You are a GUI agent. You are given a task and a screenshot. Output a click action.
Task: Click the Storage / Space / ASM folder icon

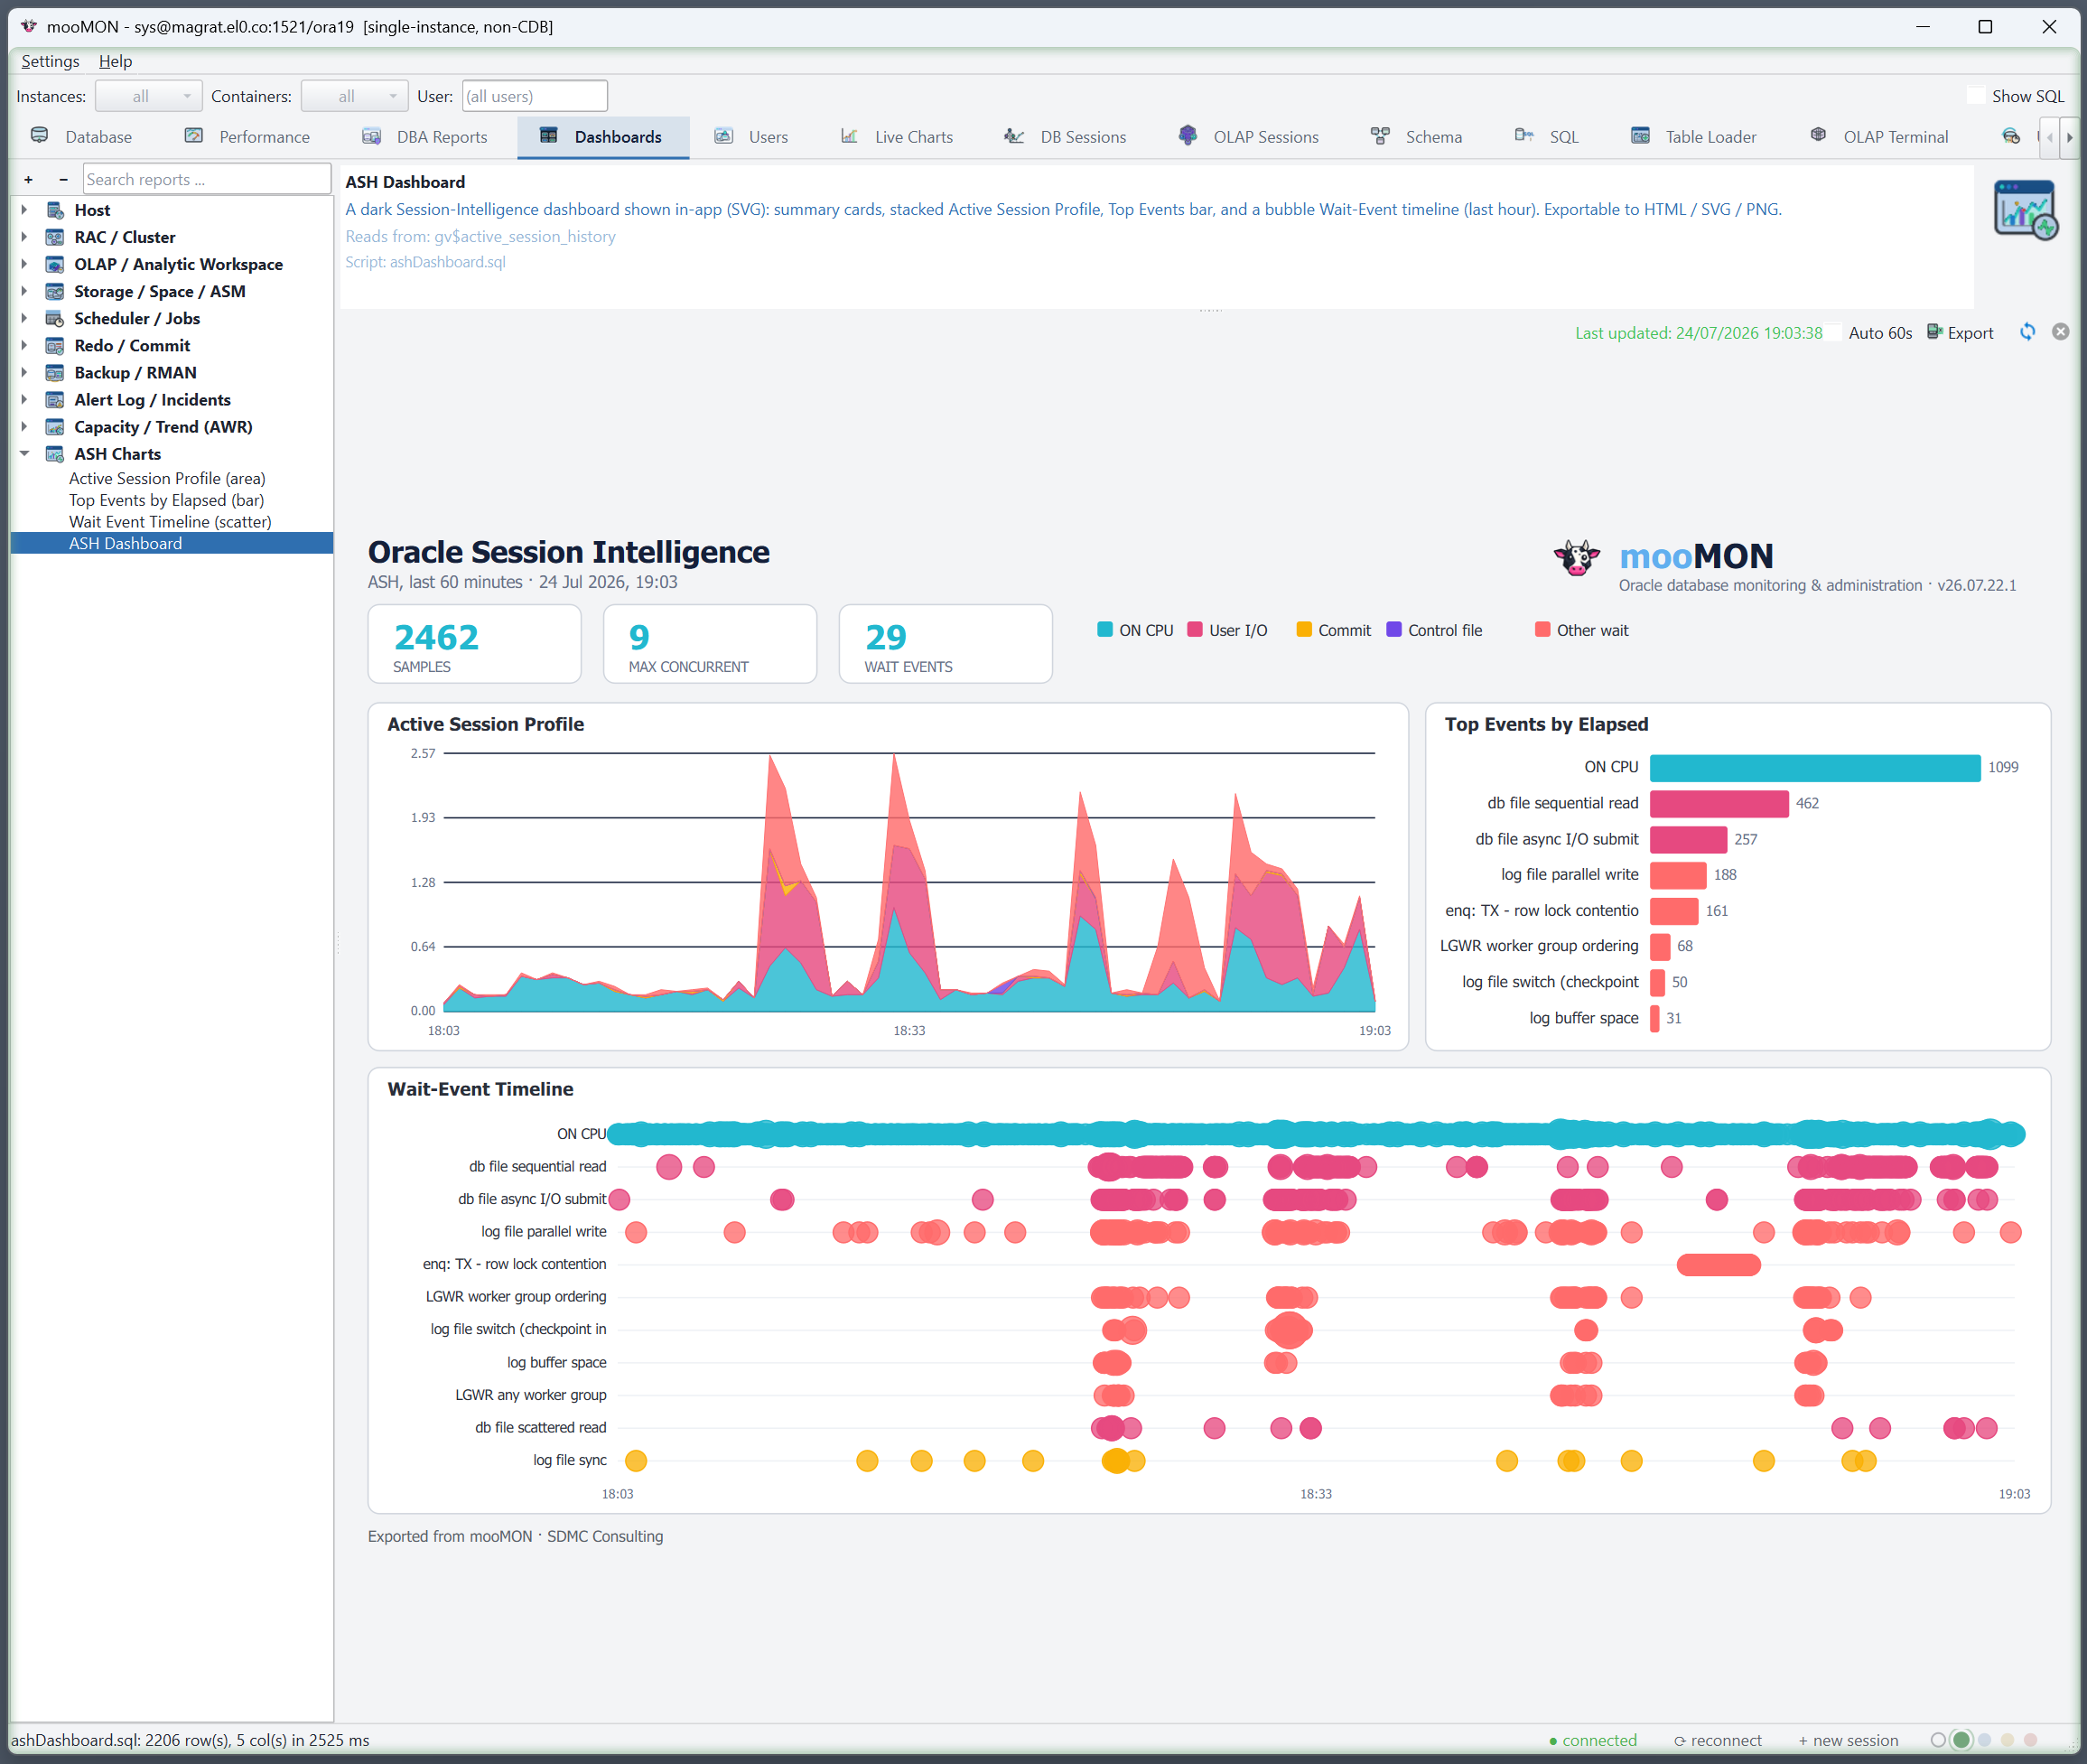click(56, 291)
